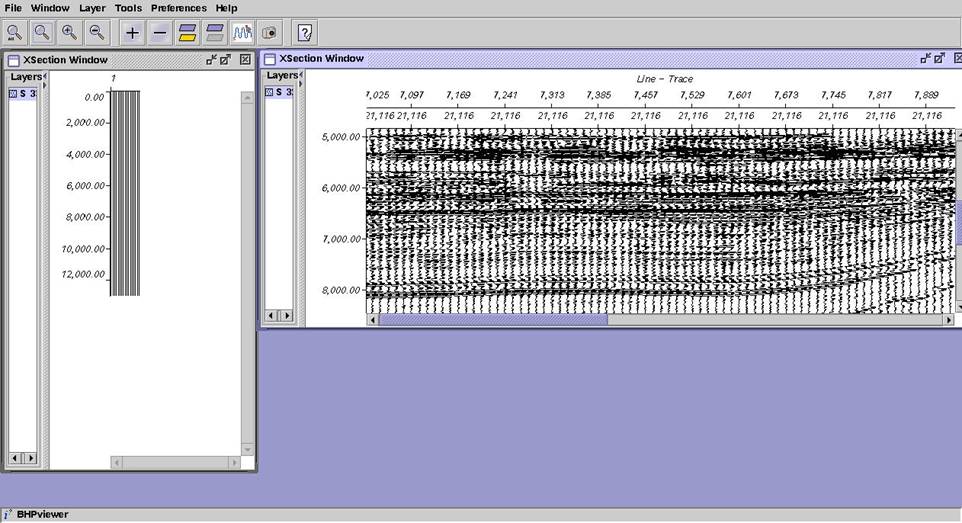Click the Layers header in seismic window
Image resolution: width=962 pixels, height=523 pixels.
282,75
